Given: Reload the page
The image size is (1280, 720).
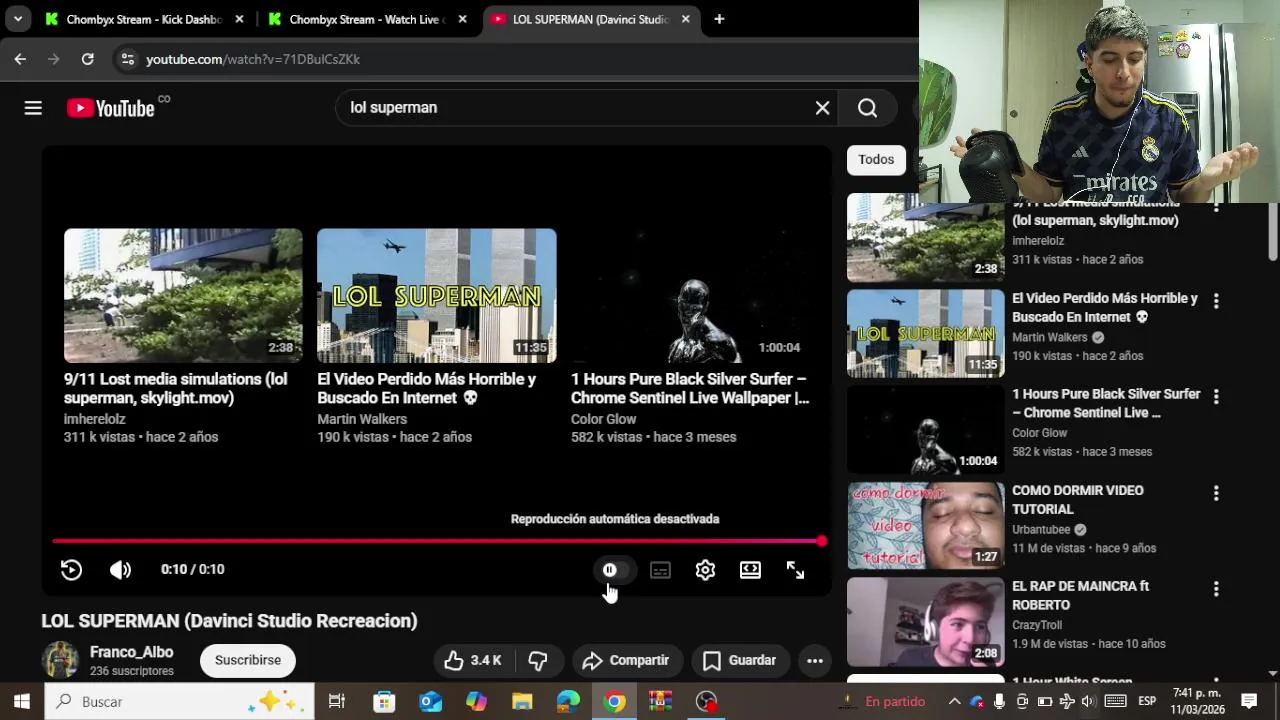Looking at the screenshot, I should pos(88,59).
